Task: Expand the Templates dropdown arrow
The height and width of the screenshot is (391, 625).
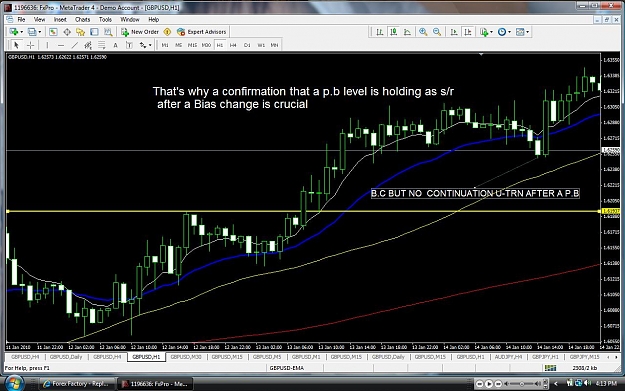Action: 528,32
